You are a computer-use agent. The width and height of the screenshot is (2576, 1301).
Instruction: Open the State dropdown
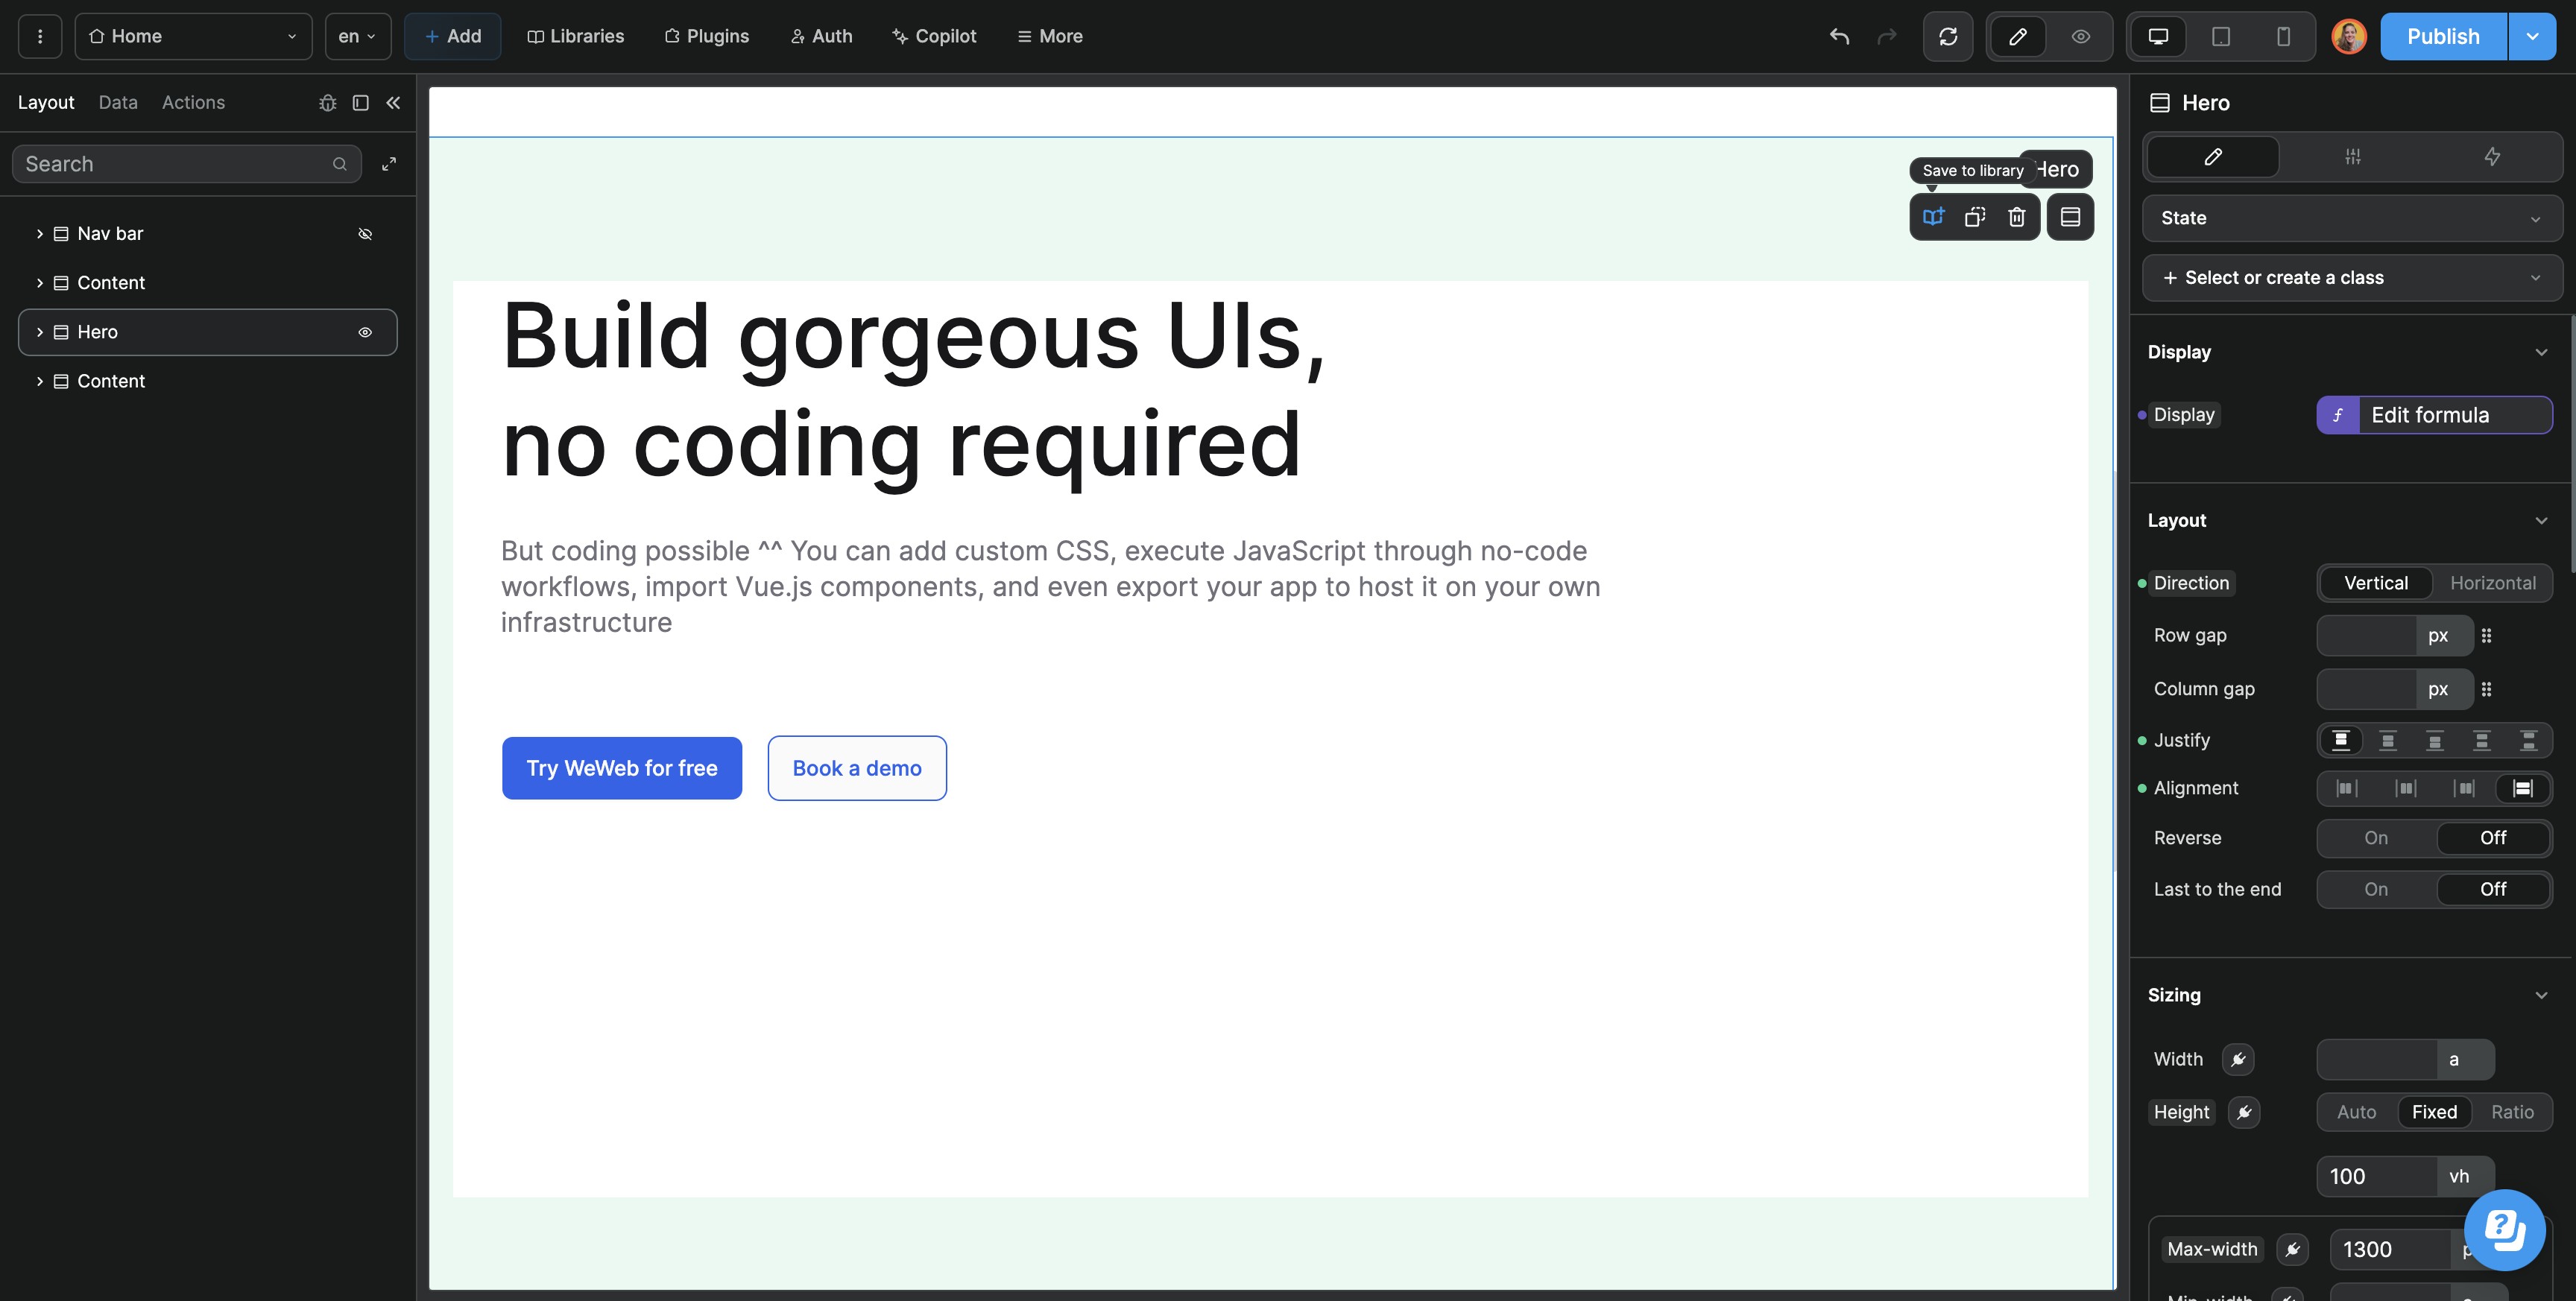(x=2351, y=218)
